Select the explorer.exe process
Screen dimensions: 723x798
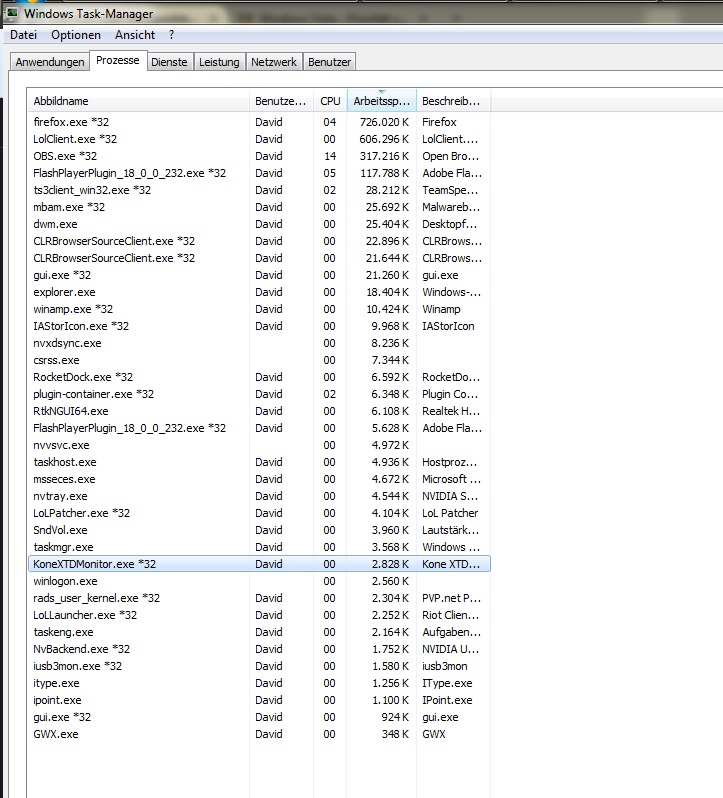click(259, 292)
